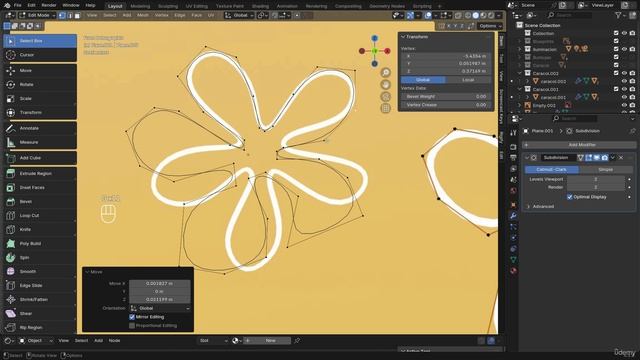Select the Add Cube tool
The image size is (640, 360).
40,158
